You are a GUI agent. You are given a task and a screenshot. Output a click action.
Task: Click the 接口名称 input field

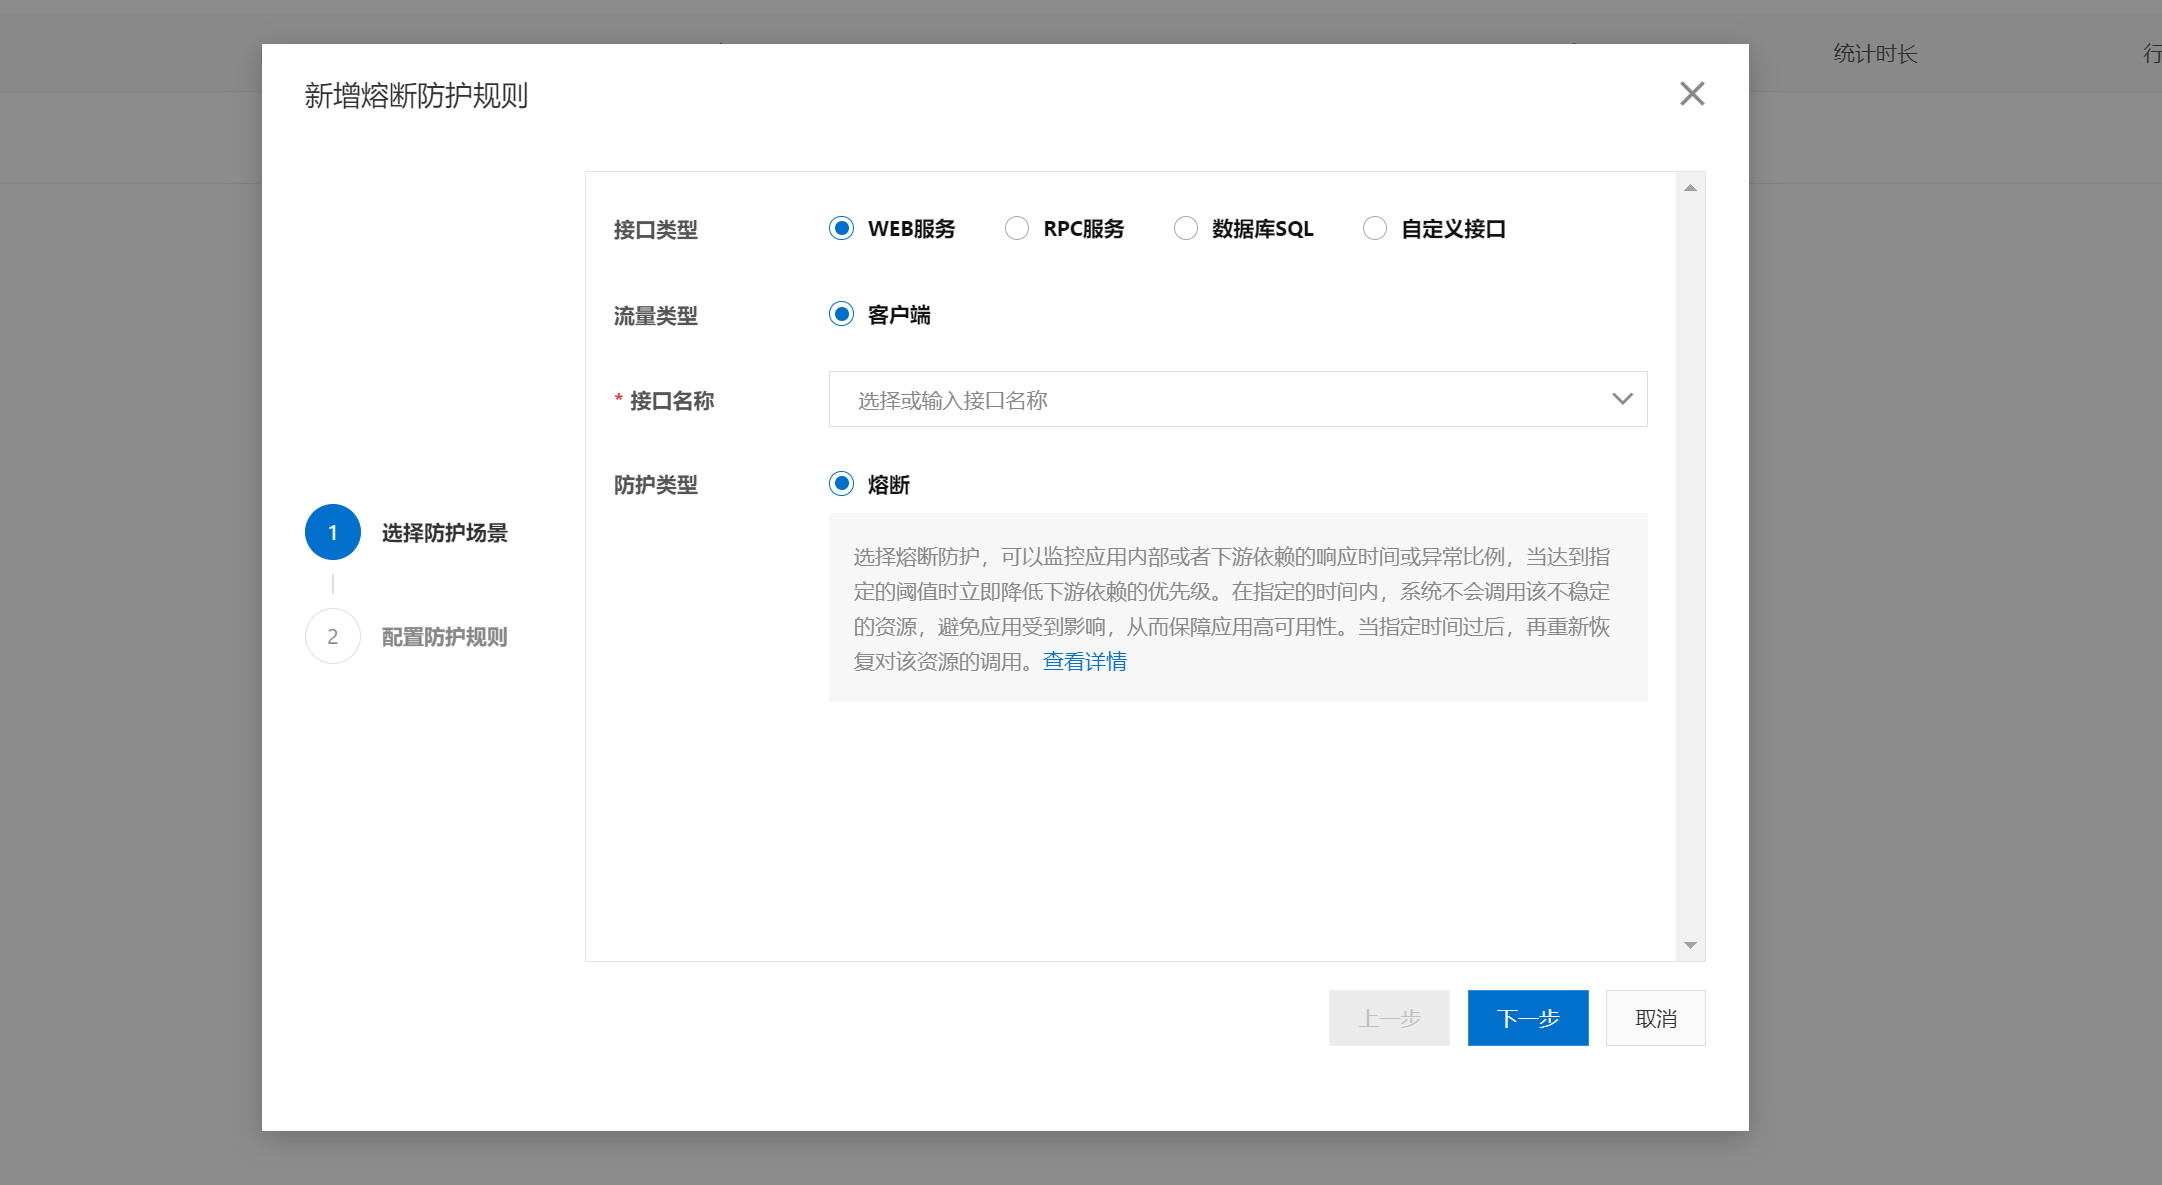[x=1238, y=400]
